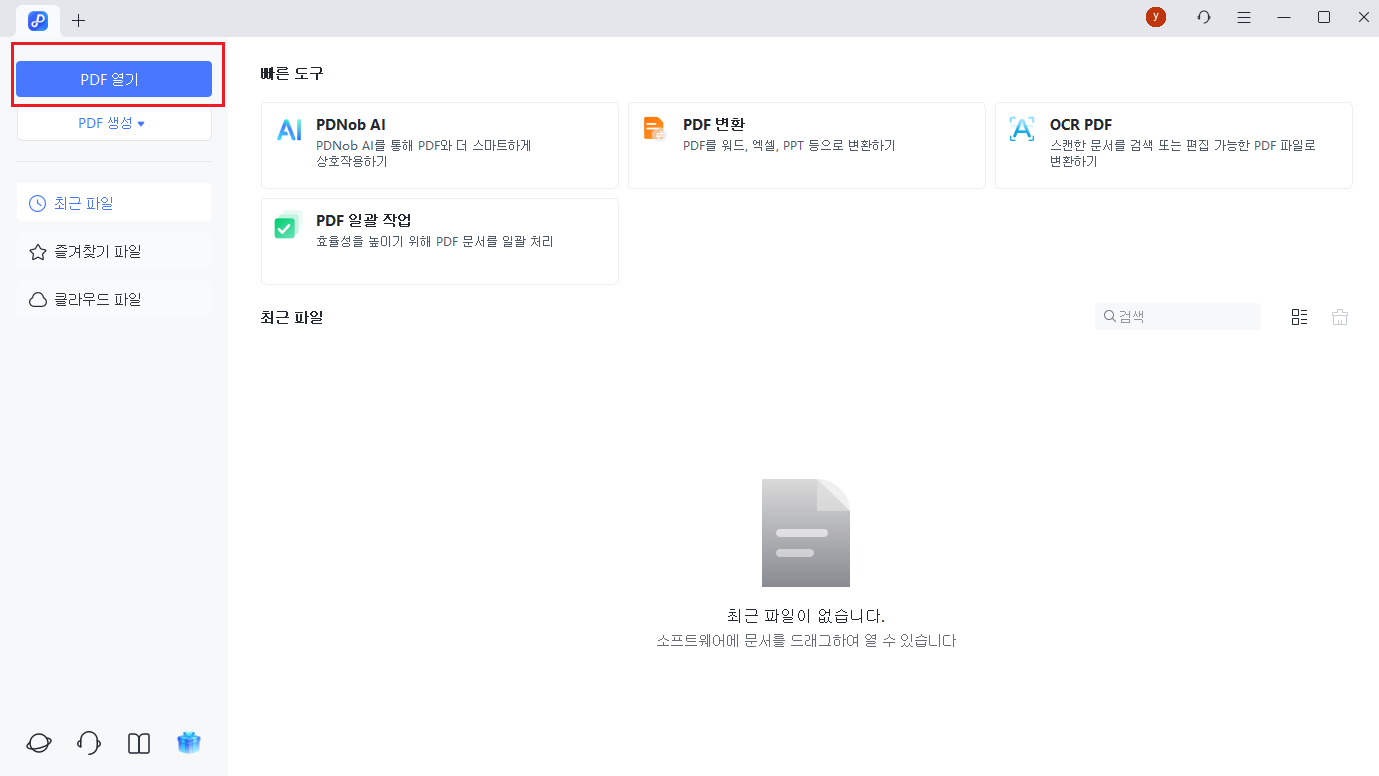Expand the 'PDF 생성' dropdown
This screenshot has width=1379, height=776.
tap(114, 123)
